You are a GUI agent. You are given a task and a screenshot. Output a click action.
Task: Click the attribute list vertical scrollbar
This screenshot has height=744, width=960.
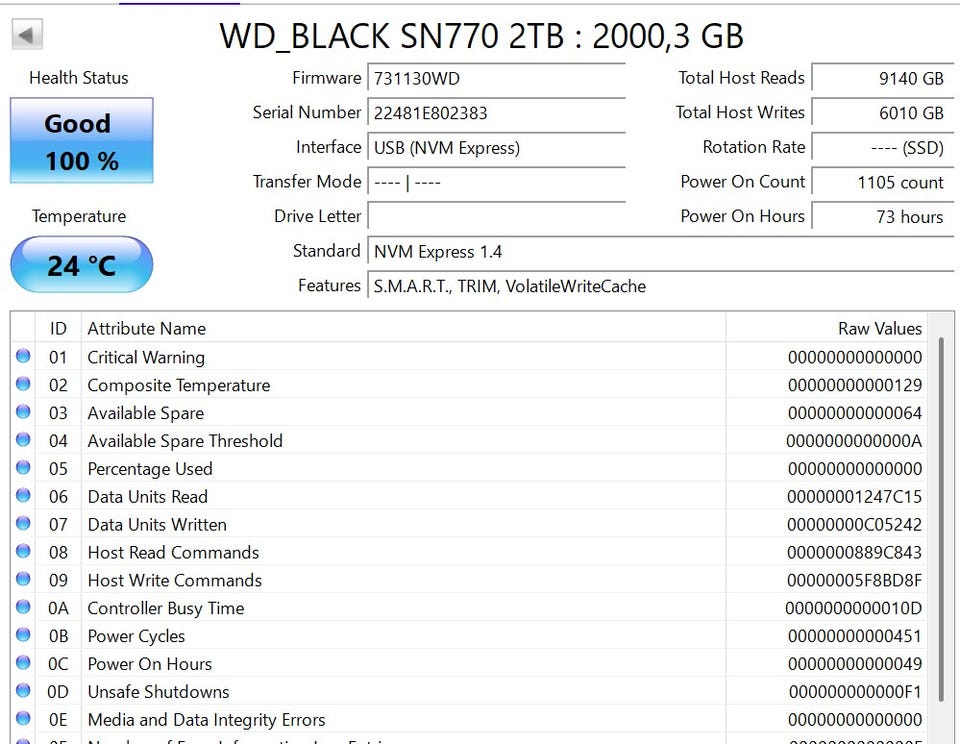(941, 517)
